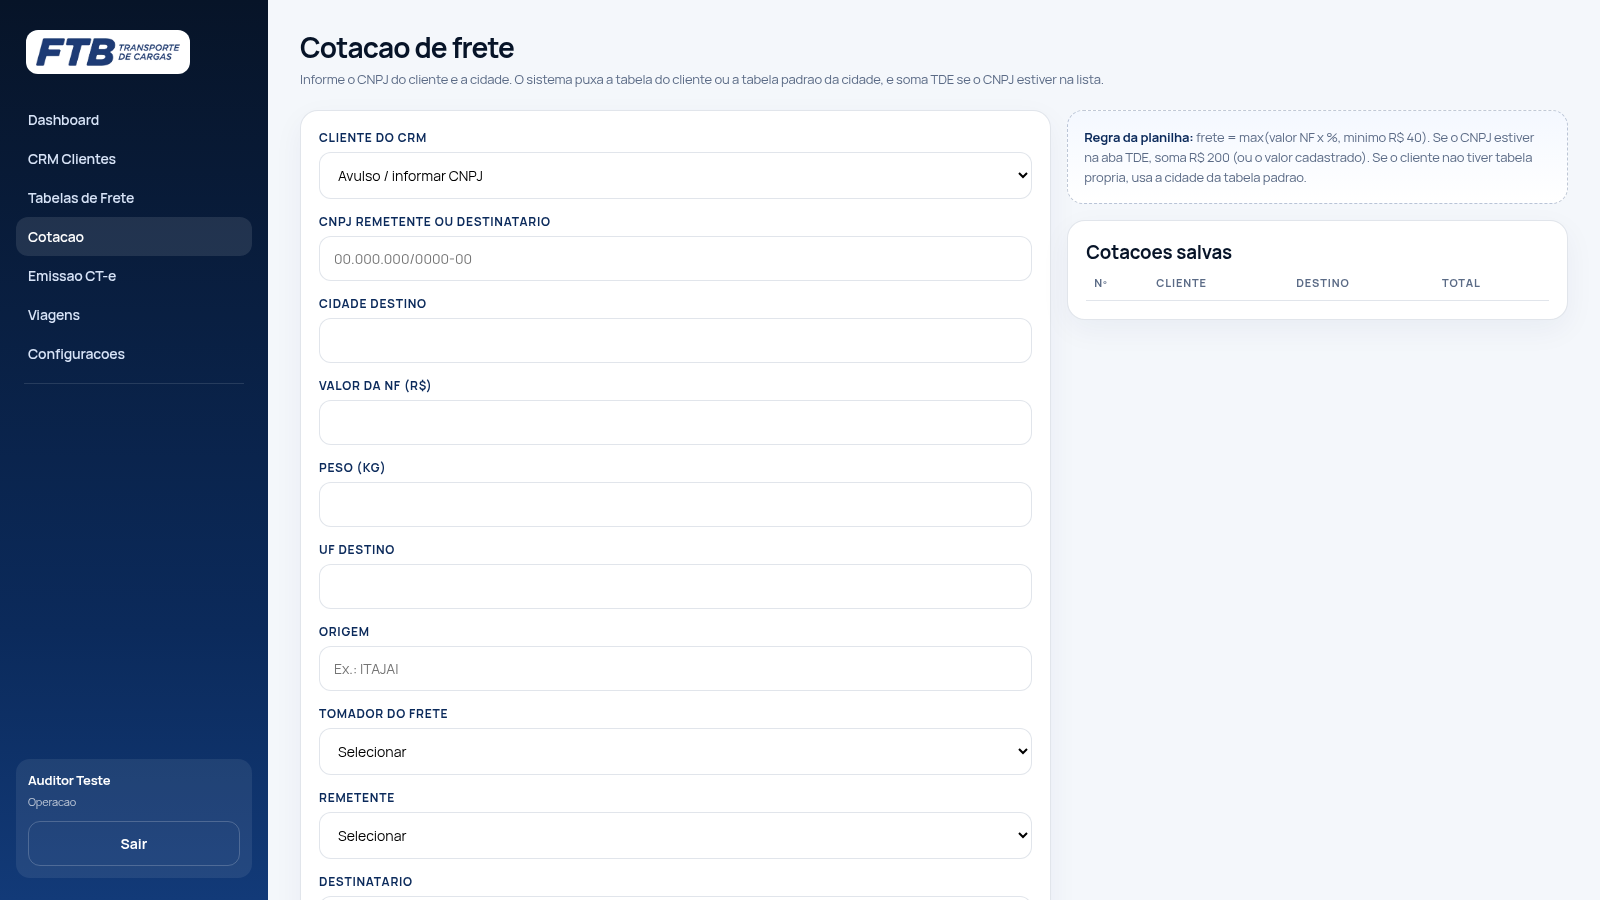Viewport: 1600px width, 900px height.
Task: Click into the Peso (KG) field
Action: click(675, 505)
